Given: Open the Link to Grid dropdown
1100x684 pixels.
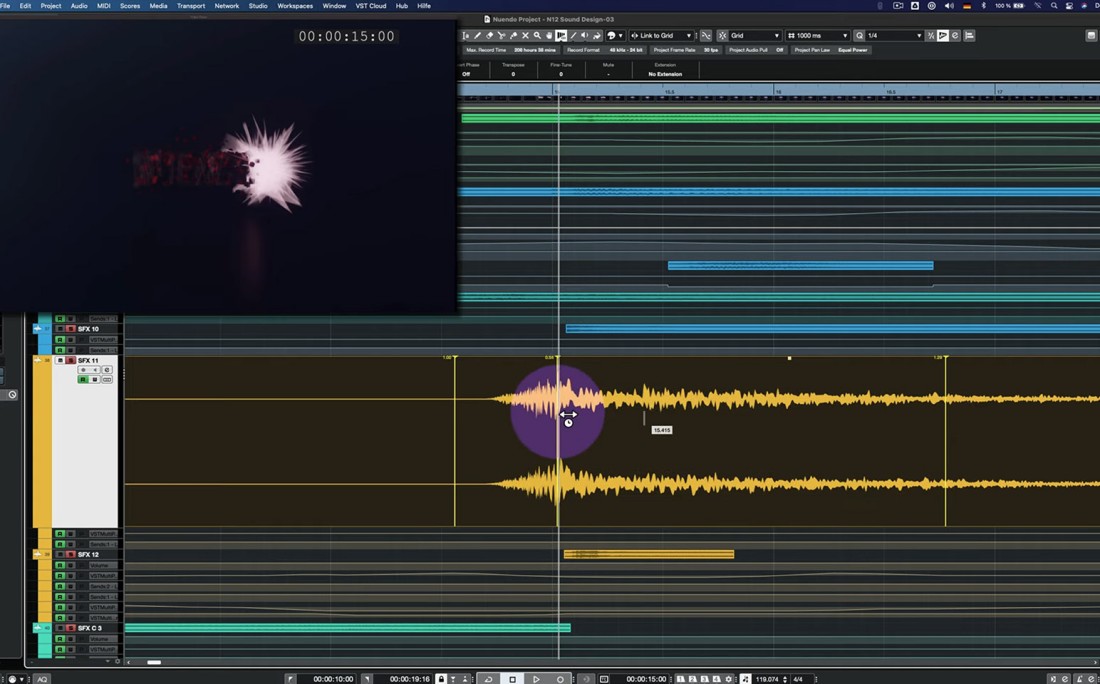Looking at the screenshot, I should click(x=661, y=36).
